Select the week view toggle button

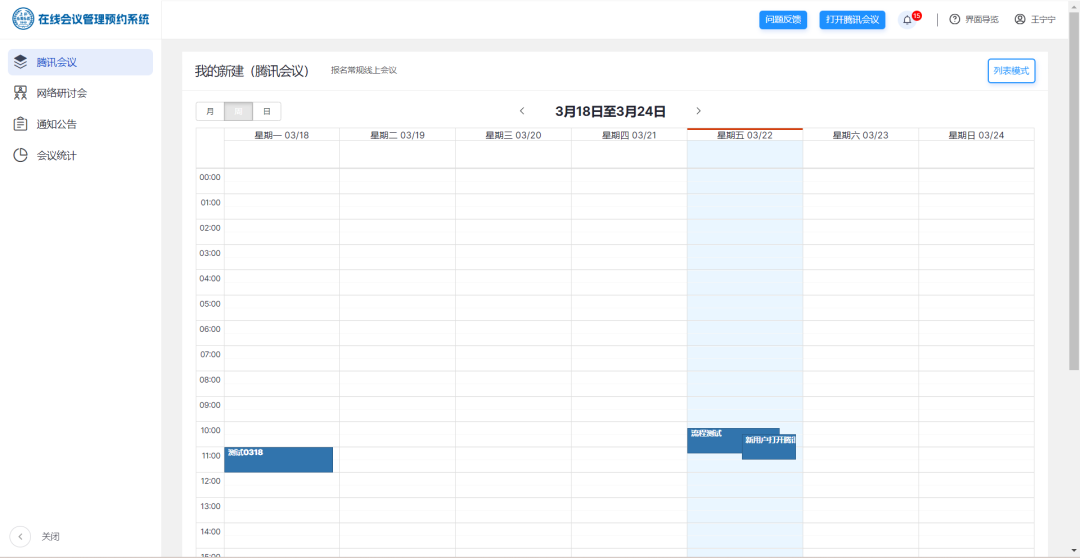point(238,111)
